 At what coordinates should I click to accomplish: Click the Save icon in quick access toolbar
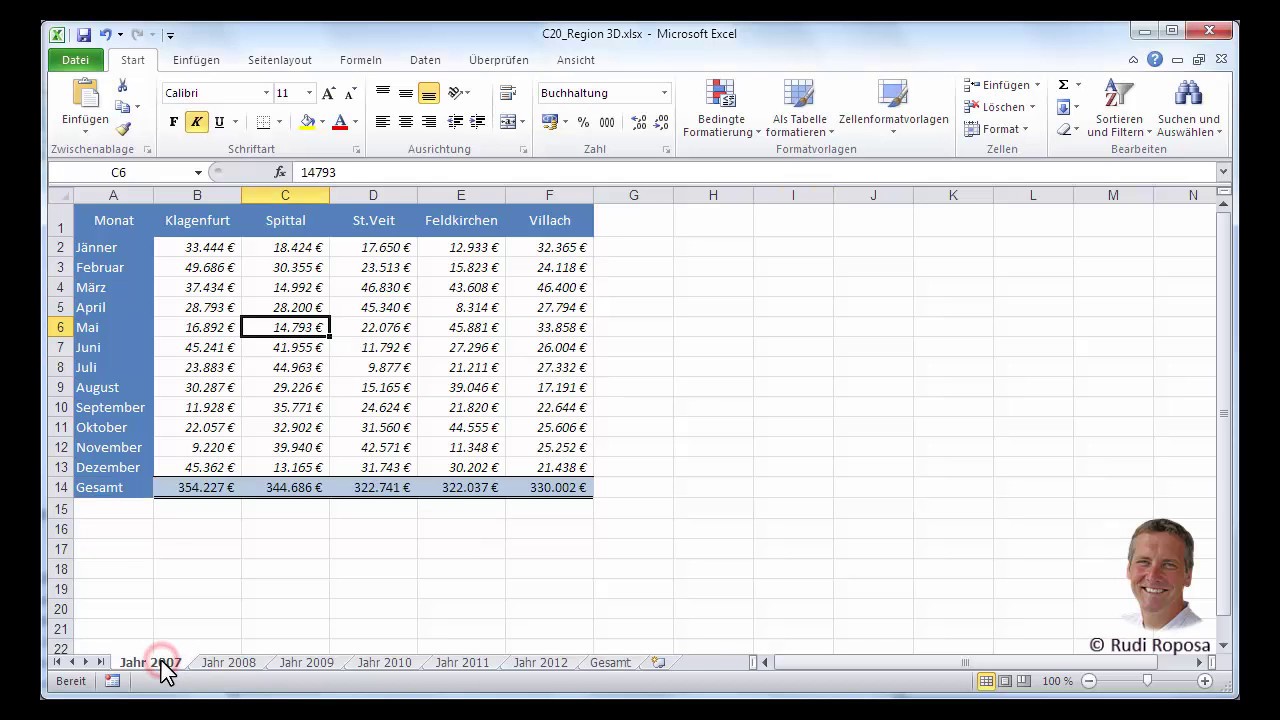tap(84, 34)
